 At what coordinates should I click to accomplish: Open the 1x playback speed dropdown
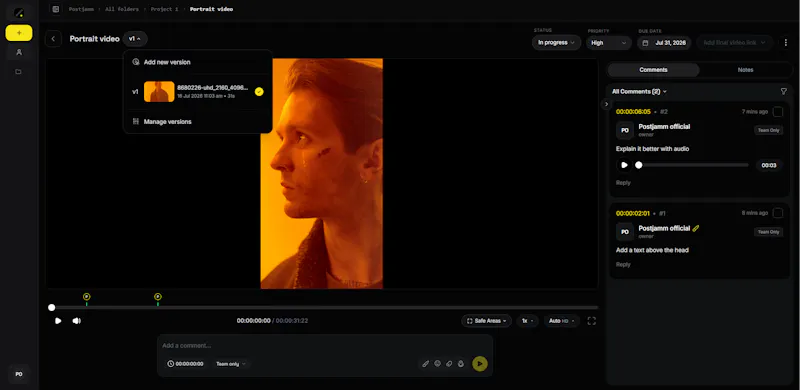tap(527, 321)
